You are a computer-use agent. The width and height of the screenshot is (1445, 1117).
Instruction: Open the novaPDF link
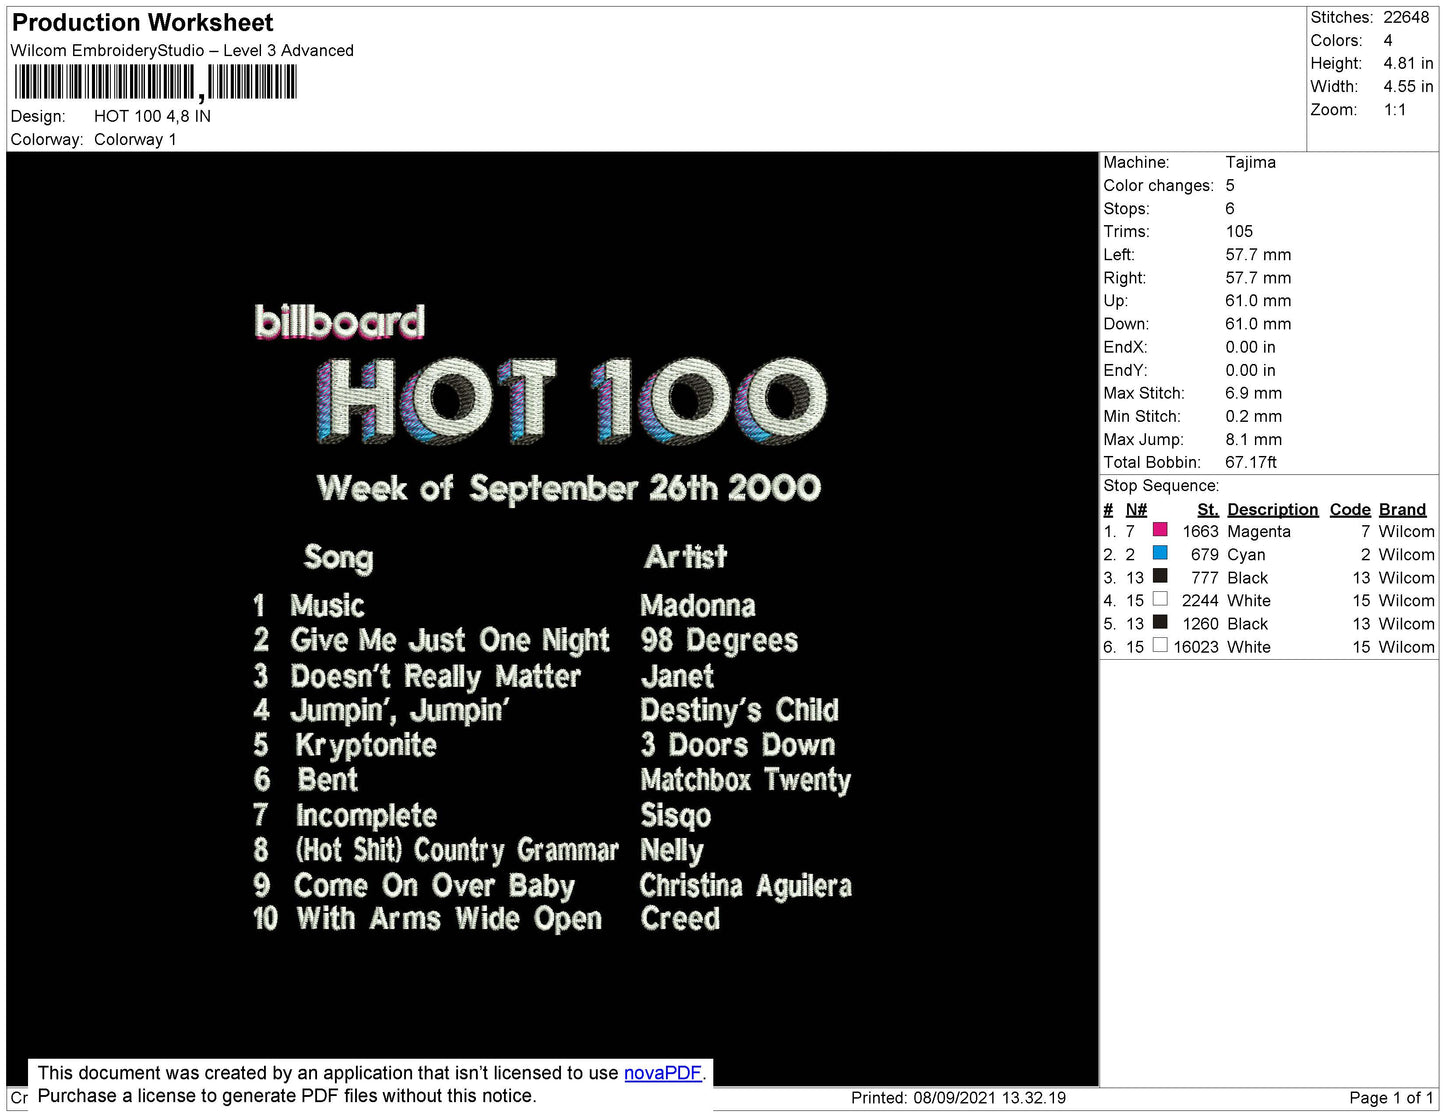click(663, 1073)
